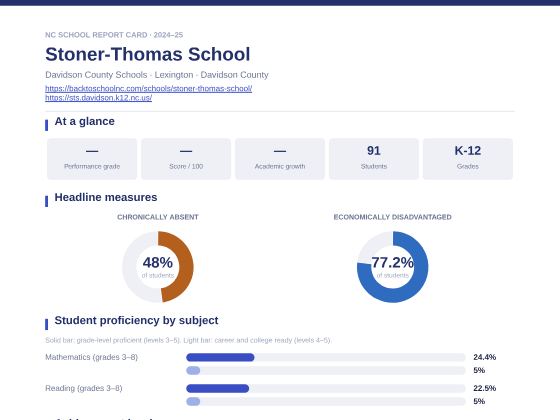Click the Chronically Absent chart label
This screenshot has height=420, width=560.
point(158,217)
